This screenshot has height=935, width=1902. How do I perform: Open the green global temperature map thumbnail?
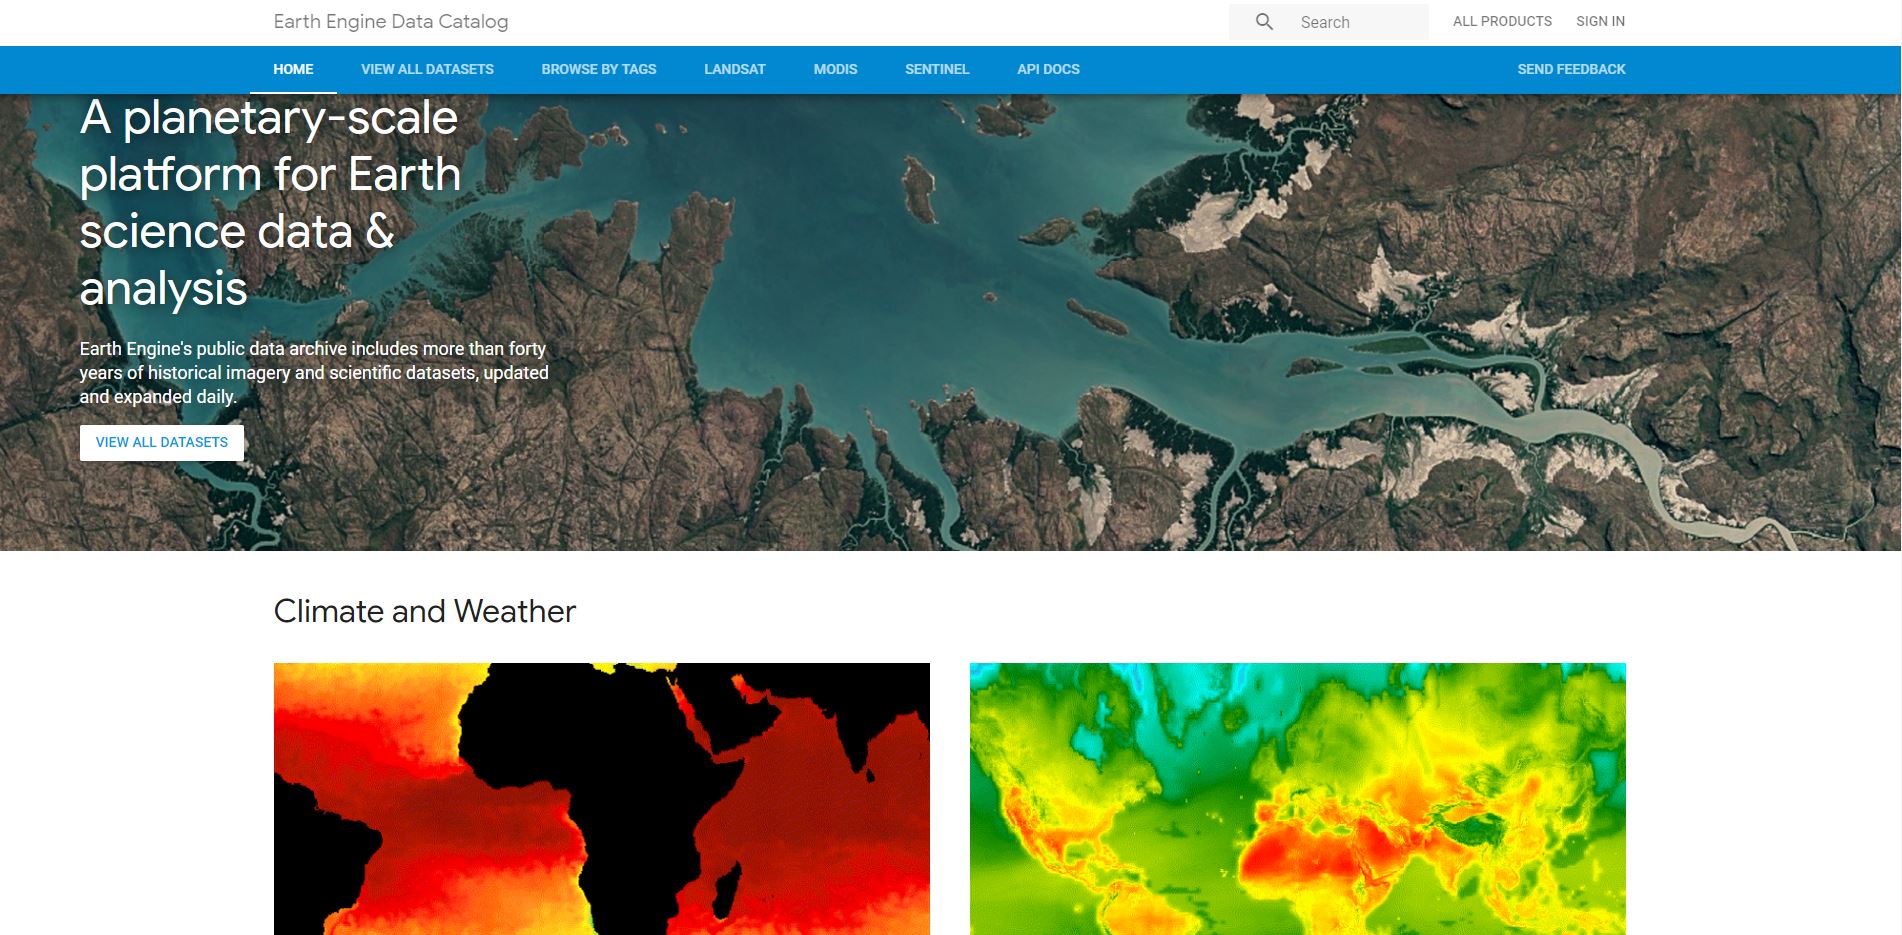click(1298, 799)
